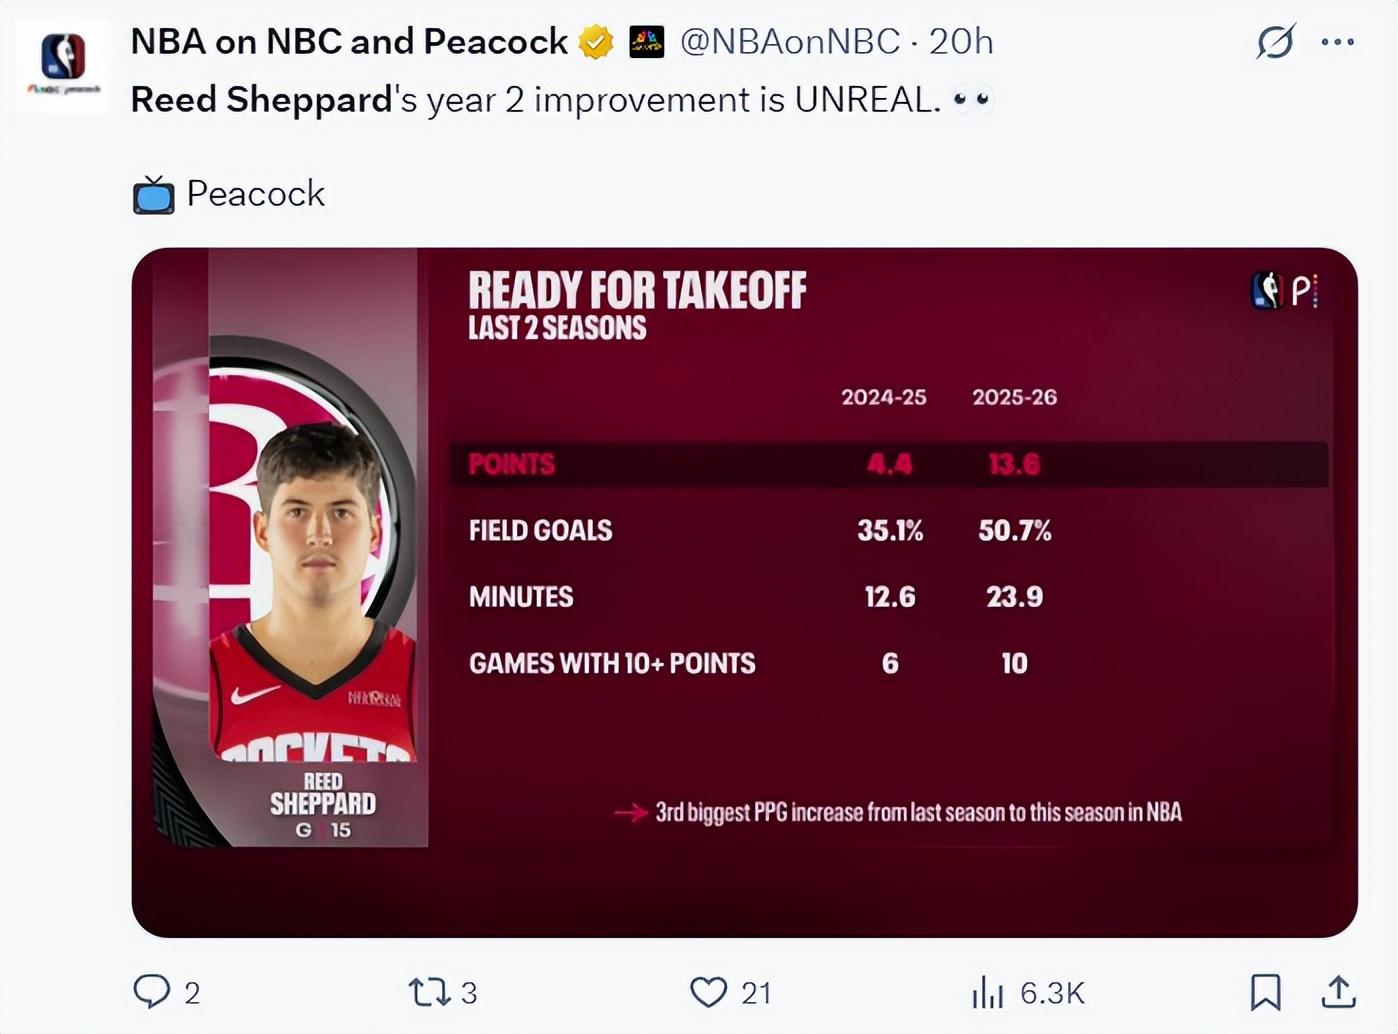
Task: Open the three-dot more options menu
Action: pyautogui.click(x=1337, y=42)
